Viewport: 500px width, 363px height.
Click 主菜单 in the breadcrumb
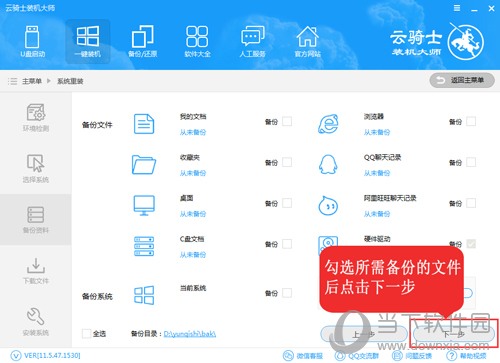32,81
